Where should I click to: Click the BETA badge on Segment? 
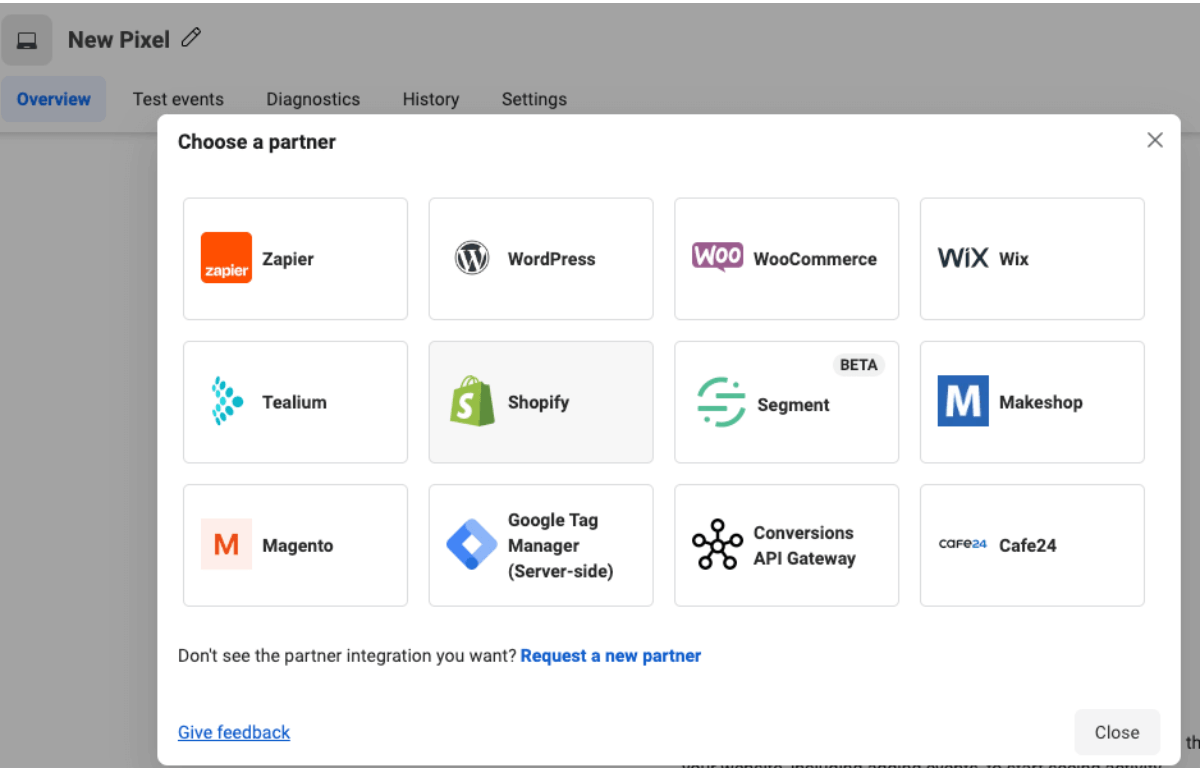(x=859, y=365)
